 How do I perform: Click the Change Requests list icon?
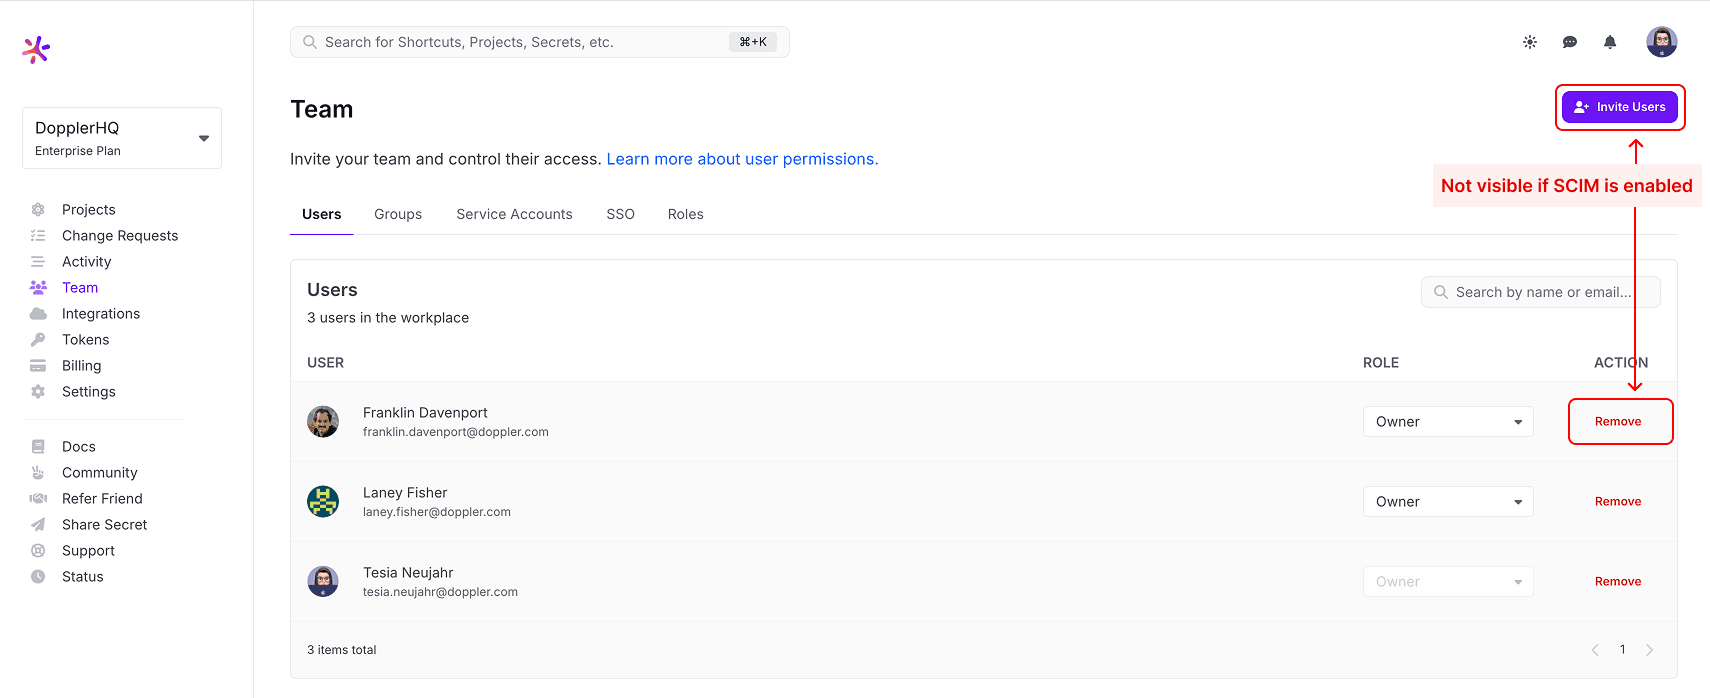pyautogui.click(x=38, y=235)
